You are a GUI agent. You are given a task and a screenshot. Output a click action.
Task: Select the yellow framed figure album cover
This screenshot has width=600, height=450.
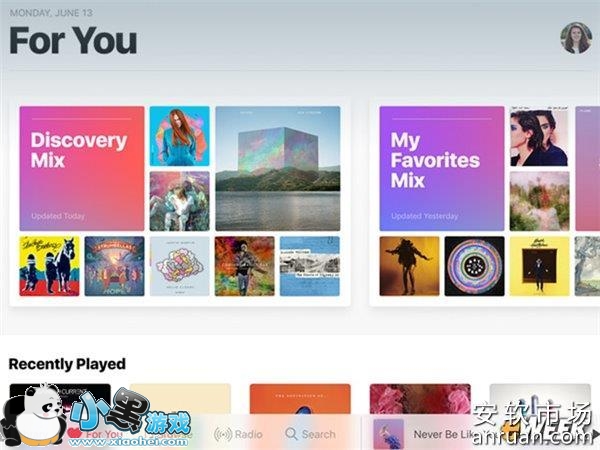pos(540,266)
